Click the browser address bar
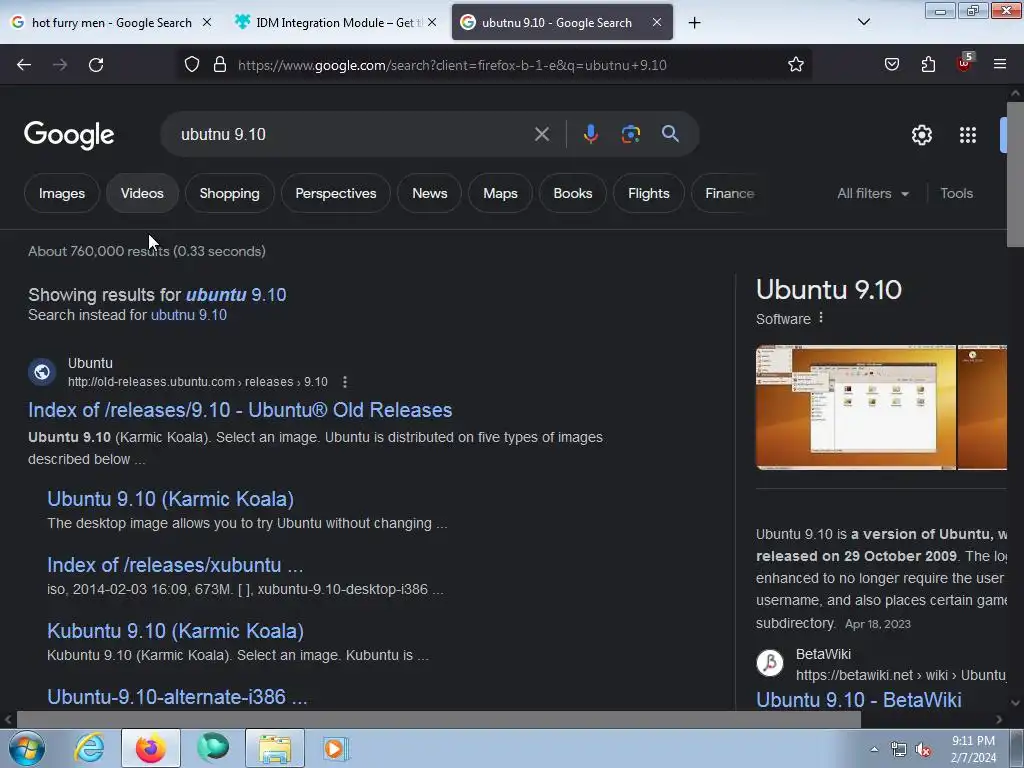The width and height of the screenshot is (1024, 768). pyautogui.click(x=496, y=65)
